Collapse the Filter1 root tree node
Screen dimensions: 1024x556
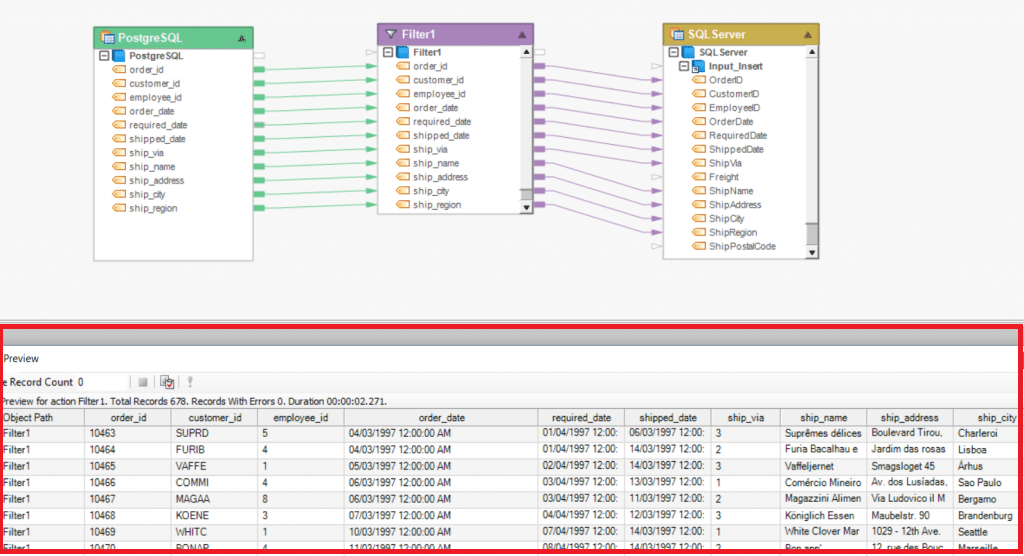[x=388, y=52]
